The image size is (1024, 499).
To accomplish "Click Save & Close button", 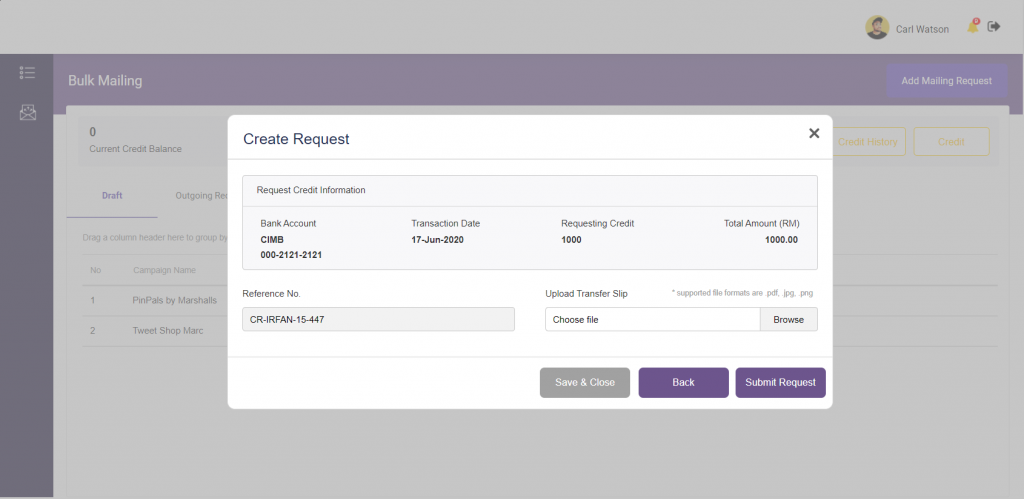I will (585, 382).
